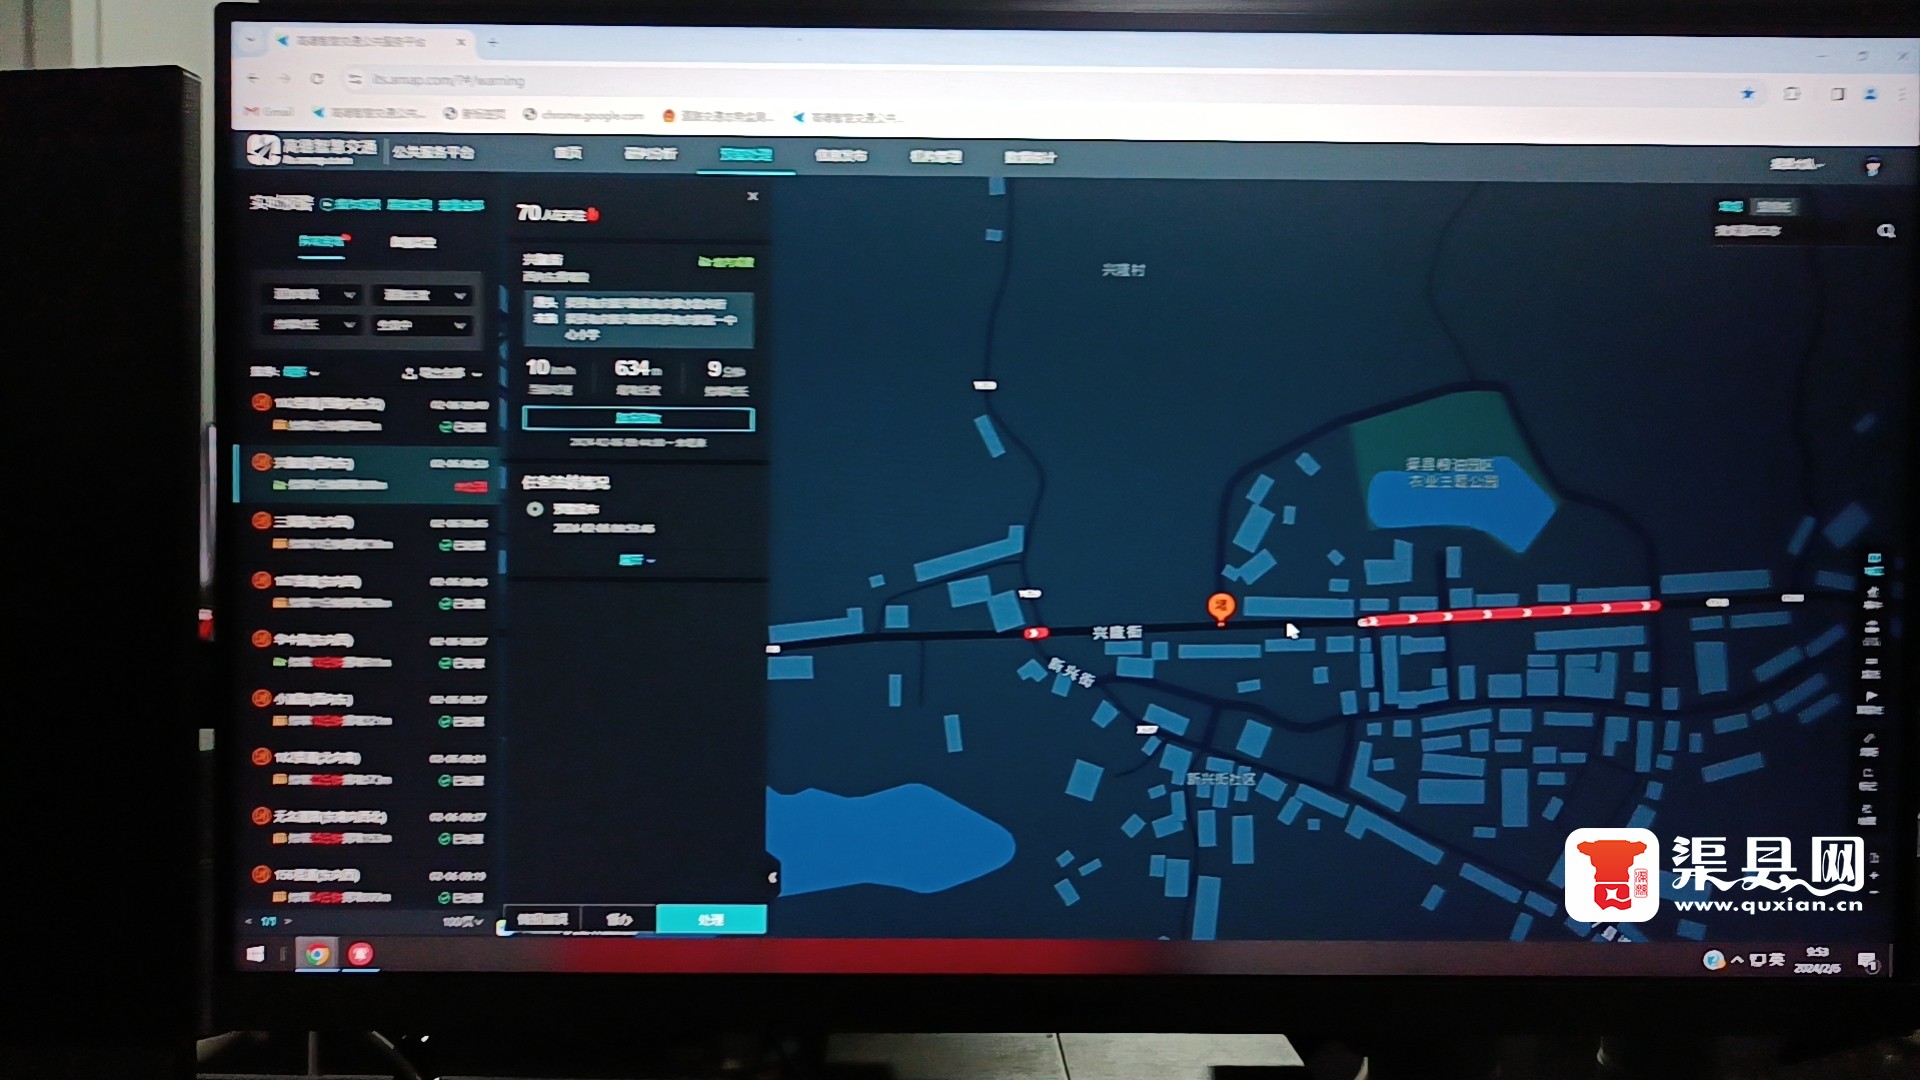Viewport: 1920px width, 1080px height.
Task: Open the lower-right filter dropdown in alert panel
Action: pos(421,325)
